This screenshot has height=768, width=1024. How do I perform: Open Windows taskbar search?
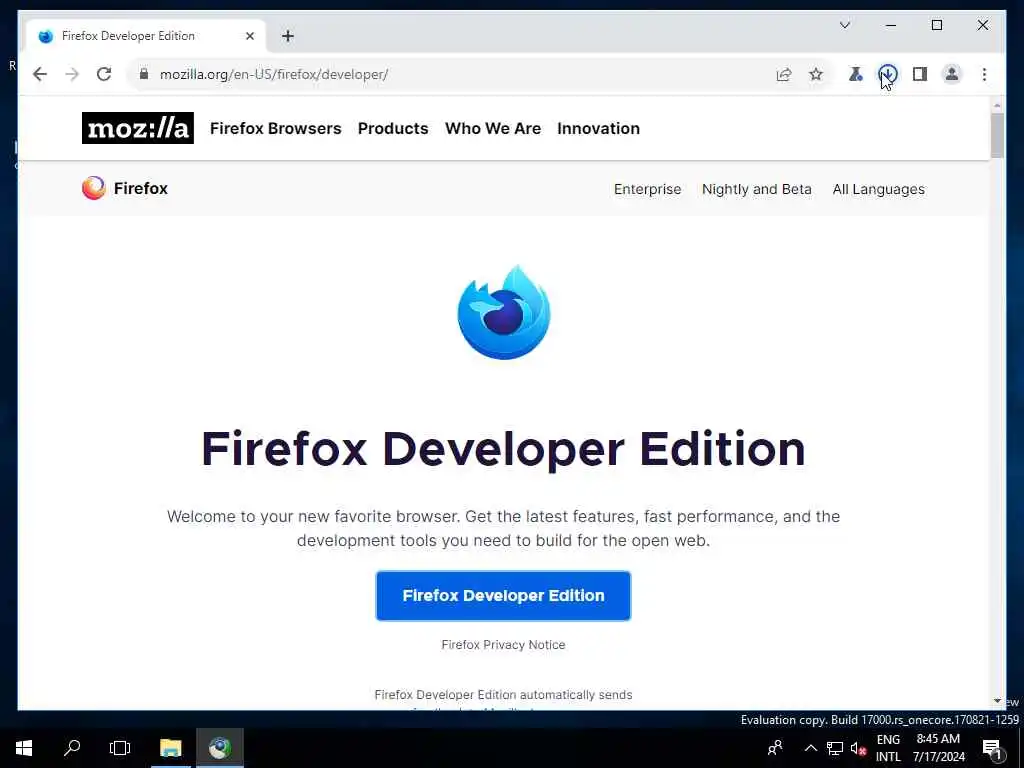[72, 748]
